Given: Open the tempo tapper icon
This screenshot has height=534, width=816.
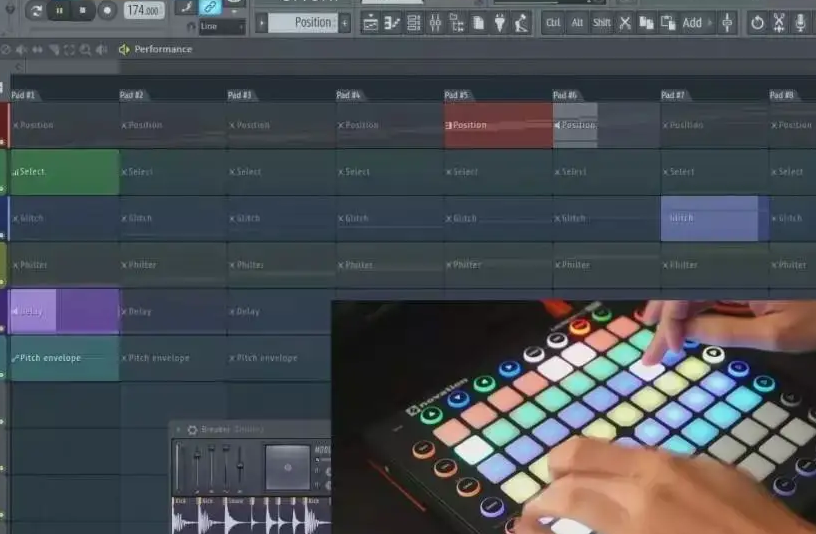Looking at the screenshot, I should point(521,23).
